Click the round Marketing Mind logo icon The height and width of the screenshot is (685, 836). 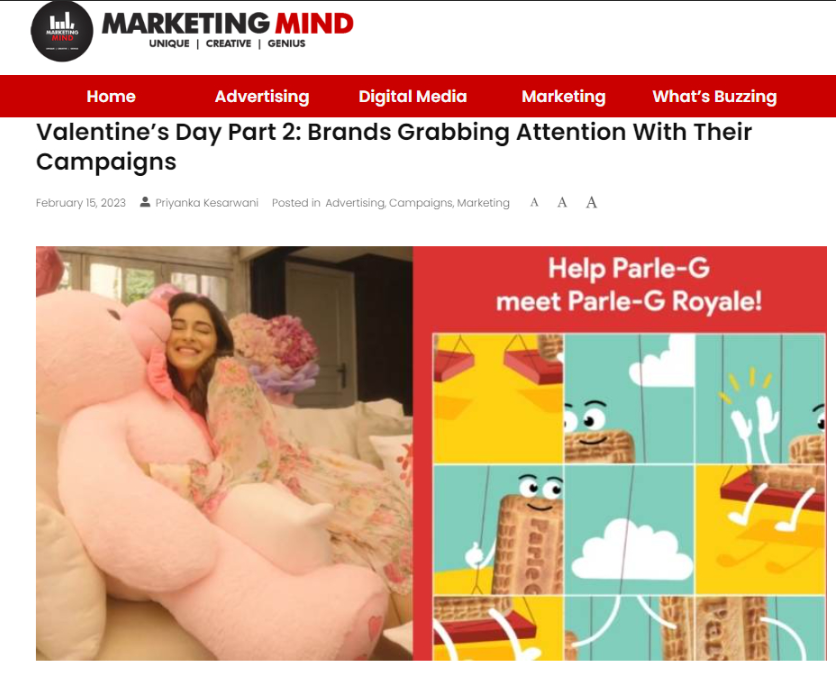[62, 31]
